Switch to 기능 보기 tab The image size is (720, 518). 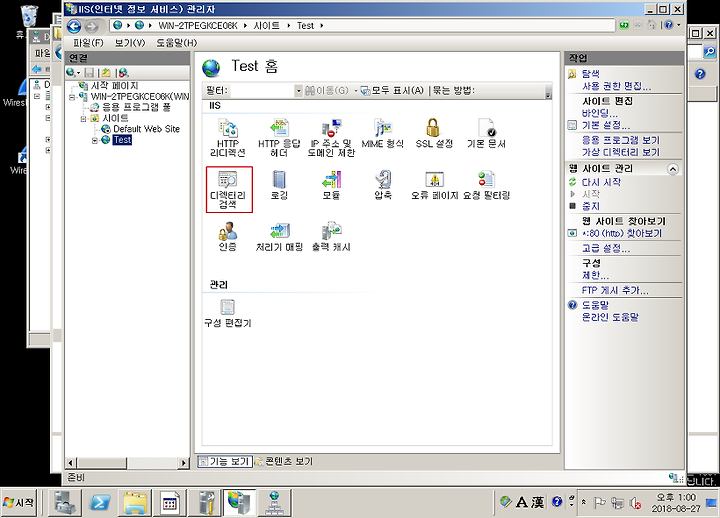click(x=225, y=461)
